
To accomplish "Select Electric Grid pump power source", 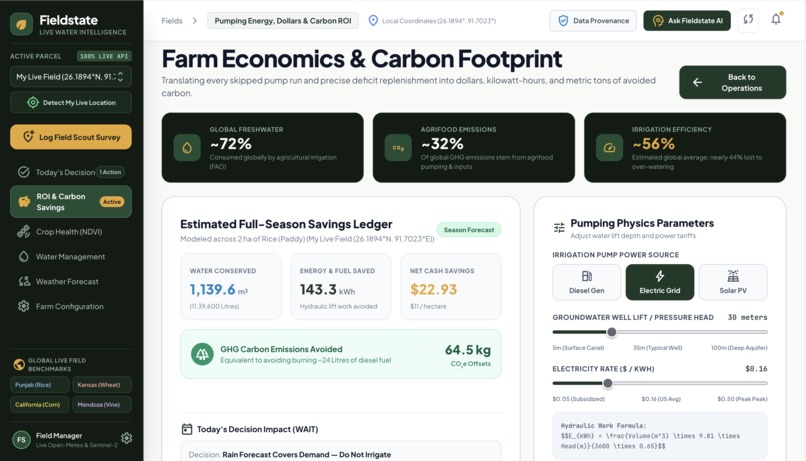I will (x=660, y=282).
